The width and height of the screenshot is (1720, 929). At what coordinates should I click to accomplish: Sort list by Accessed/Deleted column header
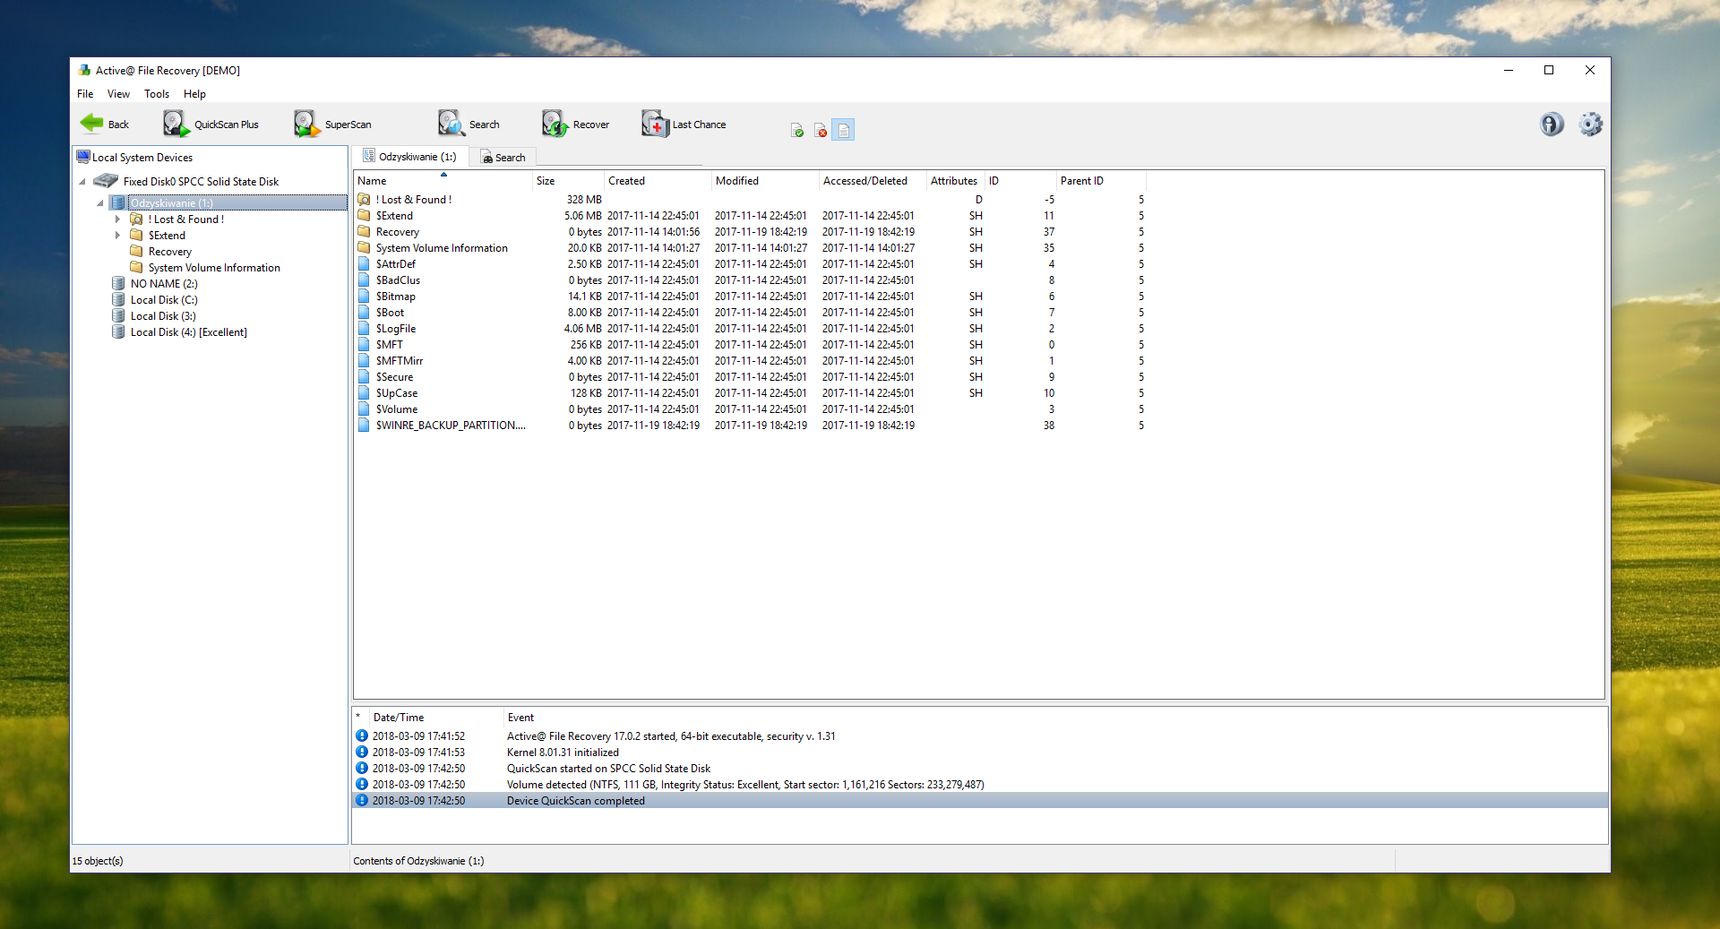pyautogui.click(x=873, y=181)
